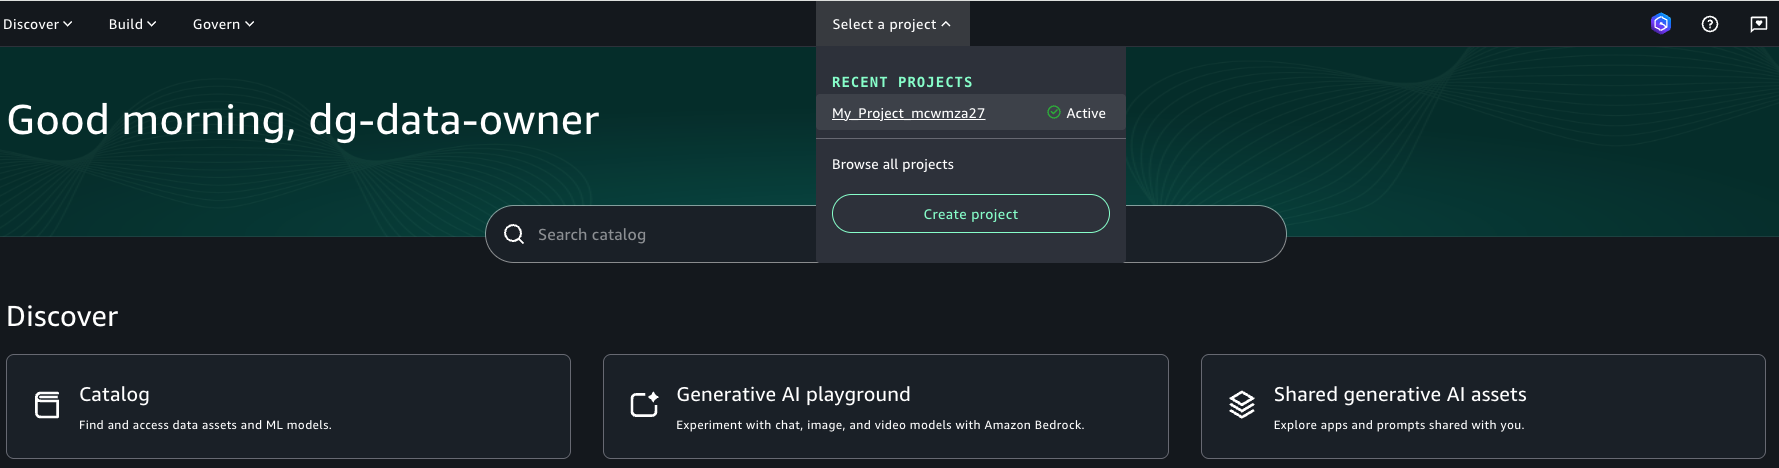1779x468 pixels.
Task: Click the Shared generative AI assets layers icon
Action: tap(1241, 405)
